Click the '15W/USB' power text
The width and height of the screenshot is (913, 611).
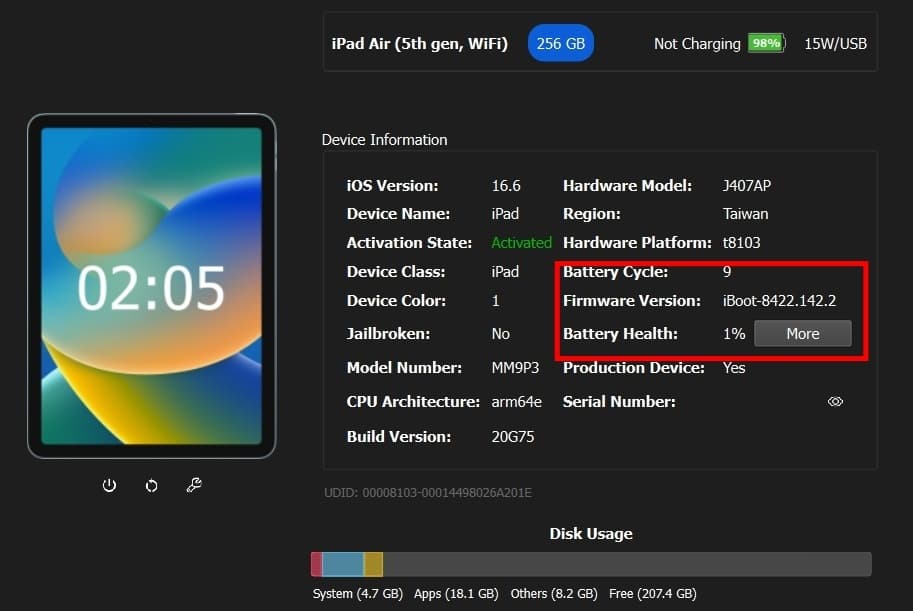pyautogui.click(x=835, y=44)
